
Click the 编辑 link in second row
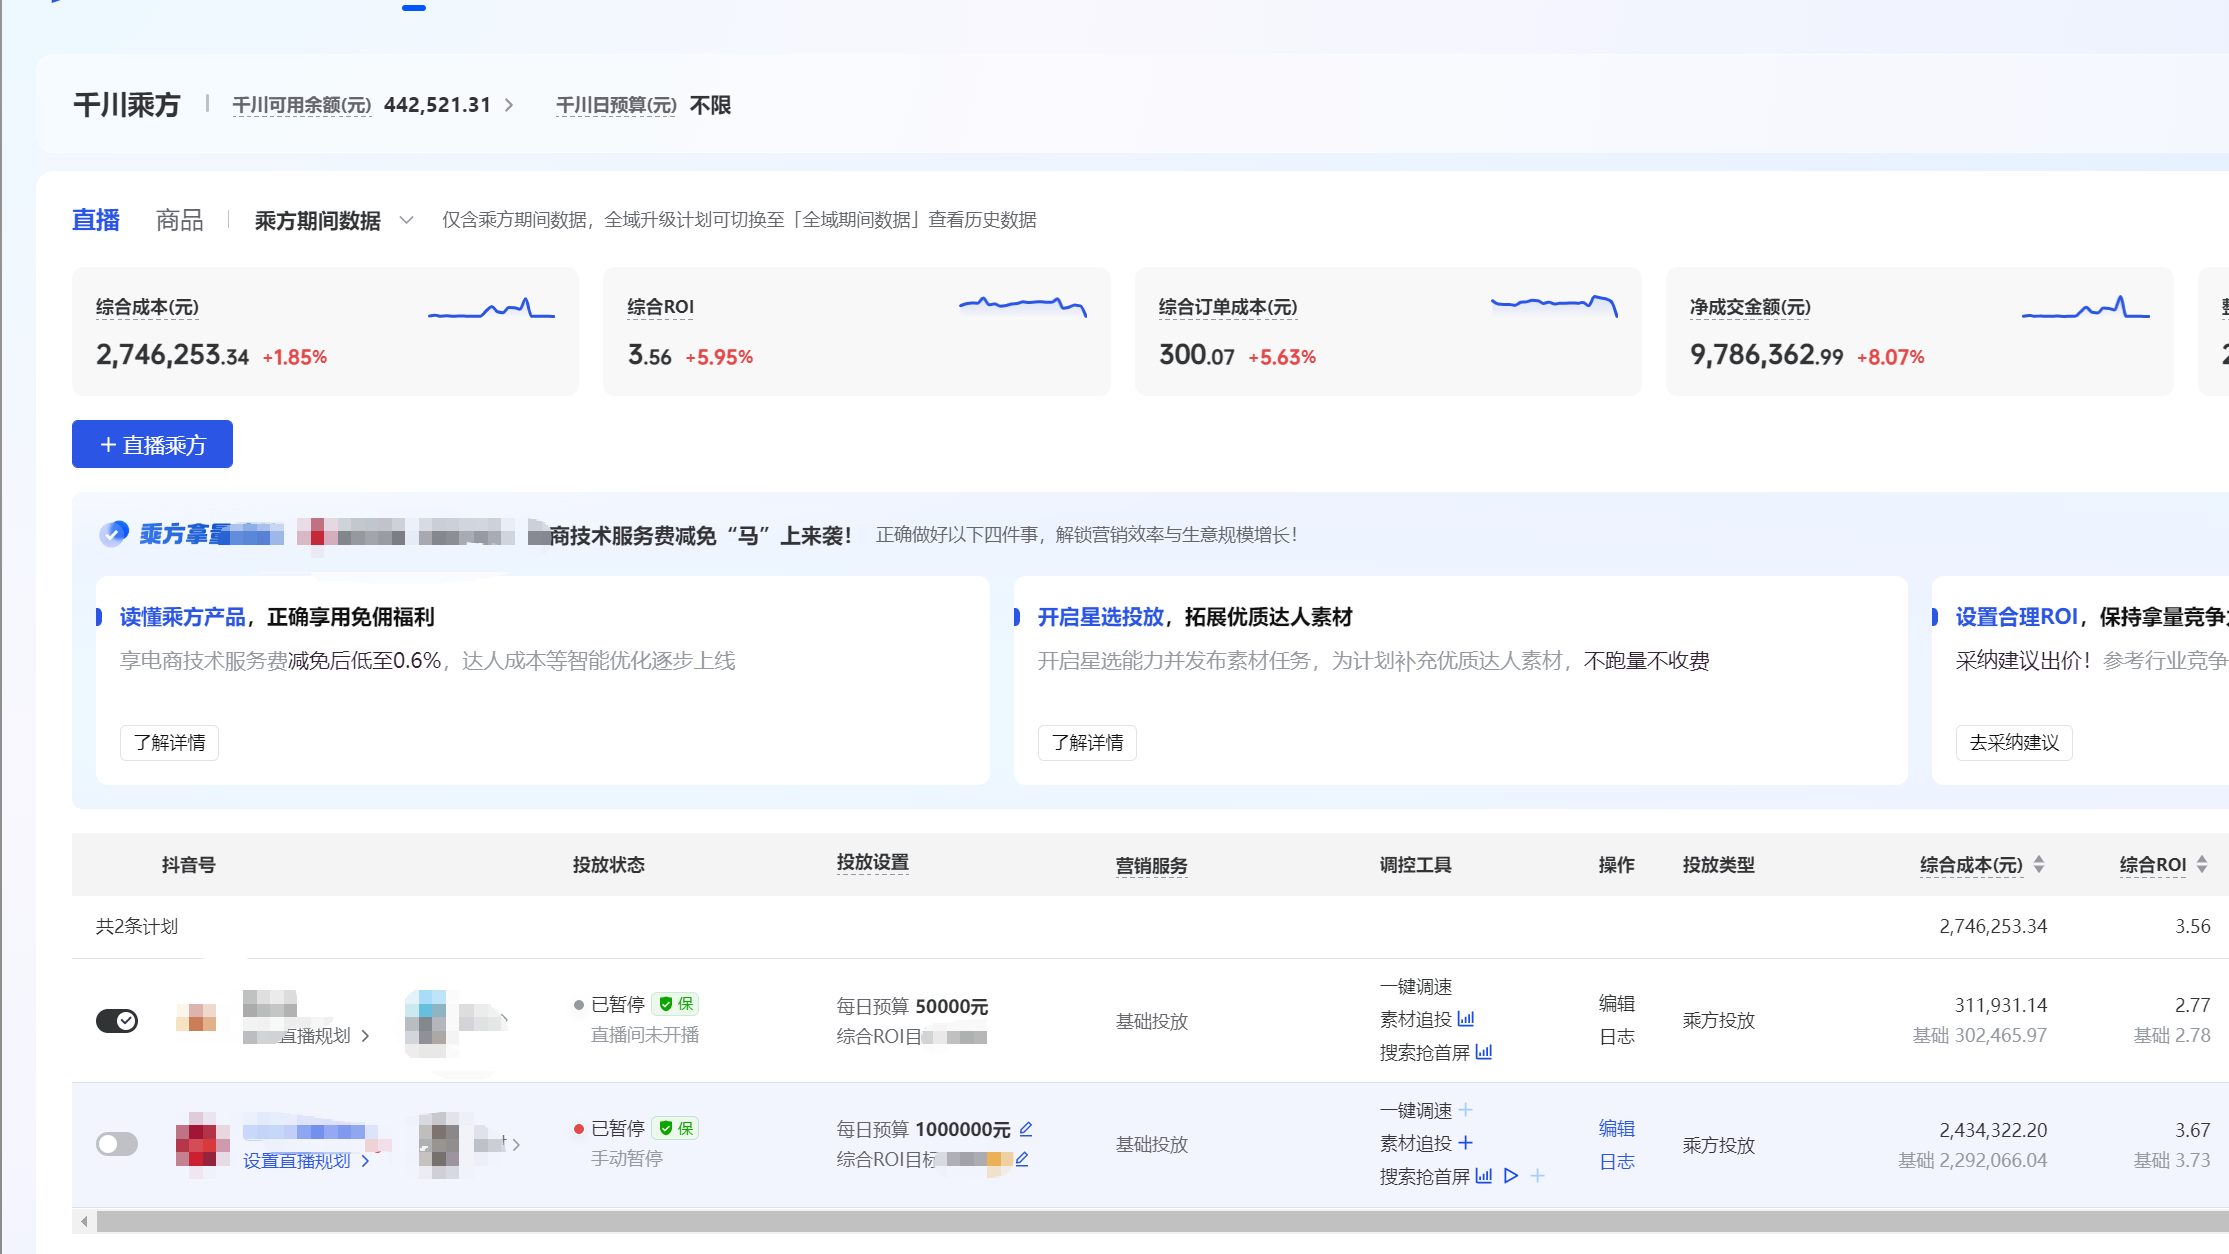coord(1617,1128)
